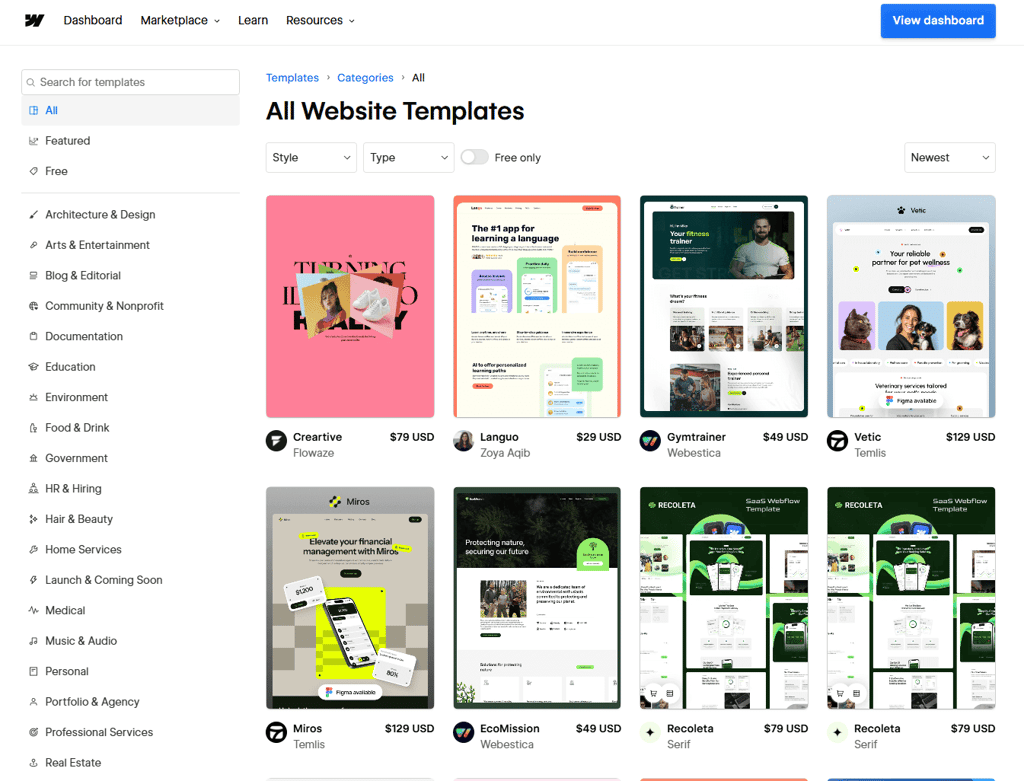Click the Hair & Beauty sparkle icon
Viewport: 1024px width, 781px height.
pyautogui.click(x=33, y=519)
